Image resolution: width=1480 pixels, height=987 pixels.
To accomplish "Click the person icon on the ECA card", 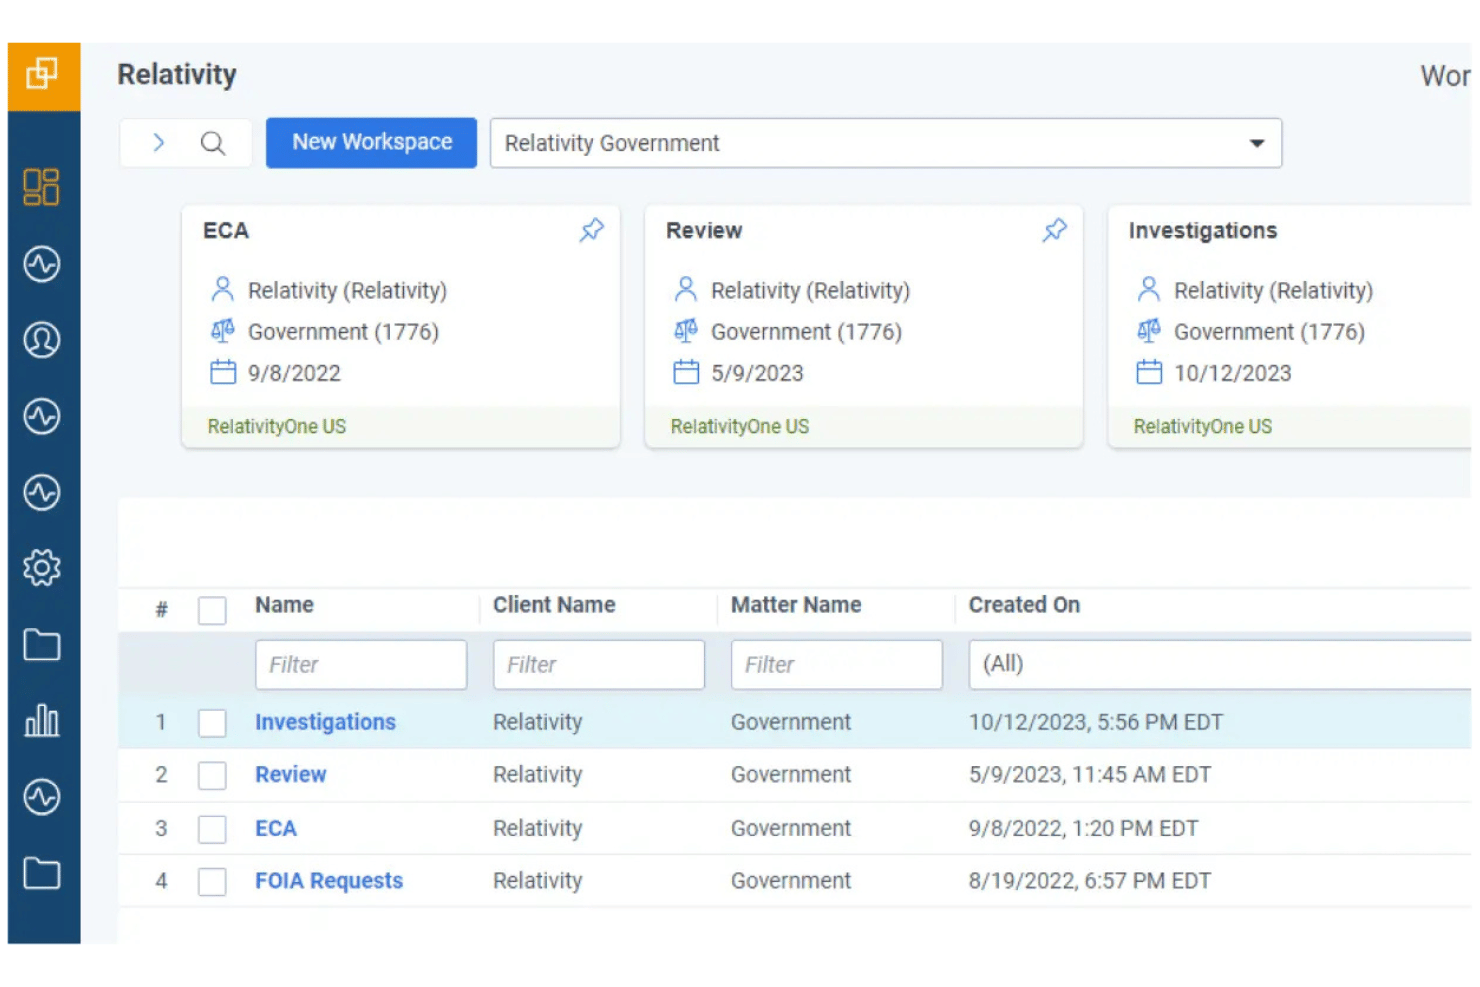I will [223, 290].
